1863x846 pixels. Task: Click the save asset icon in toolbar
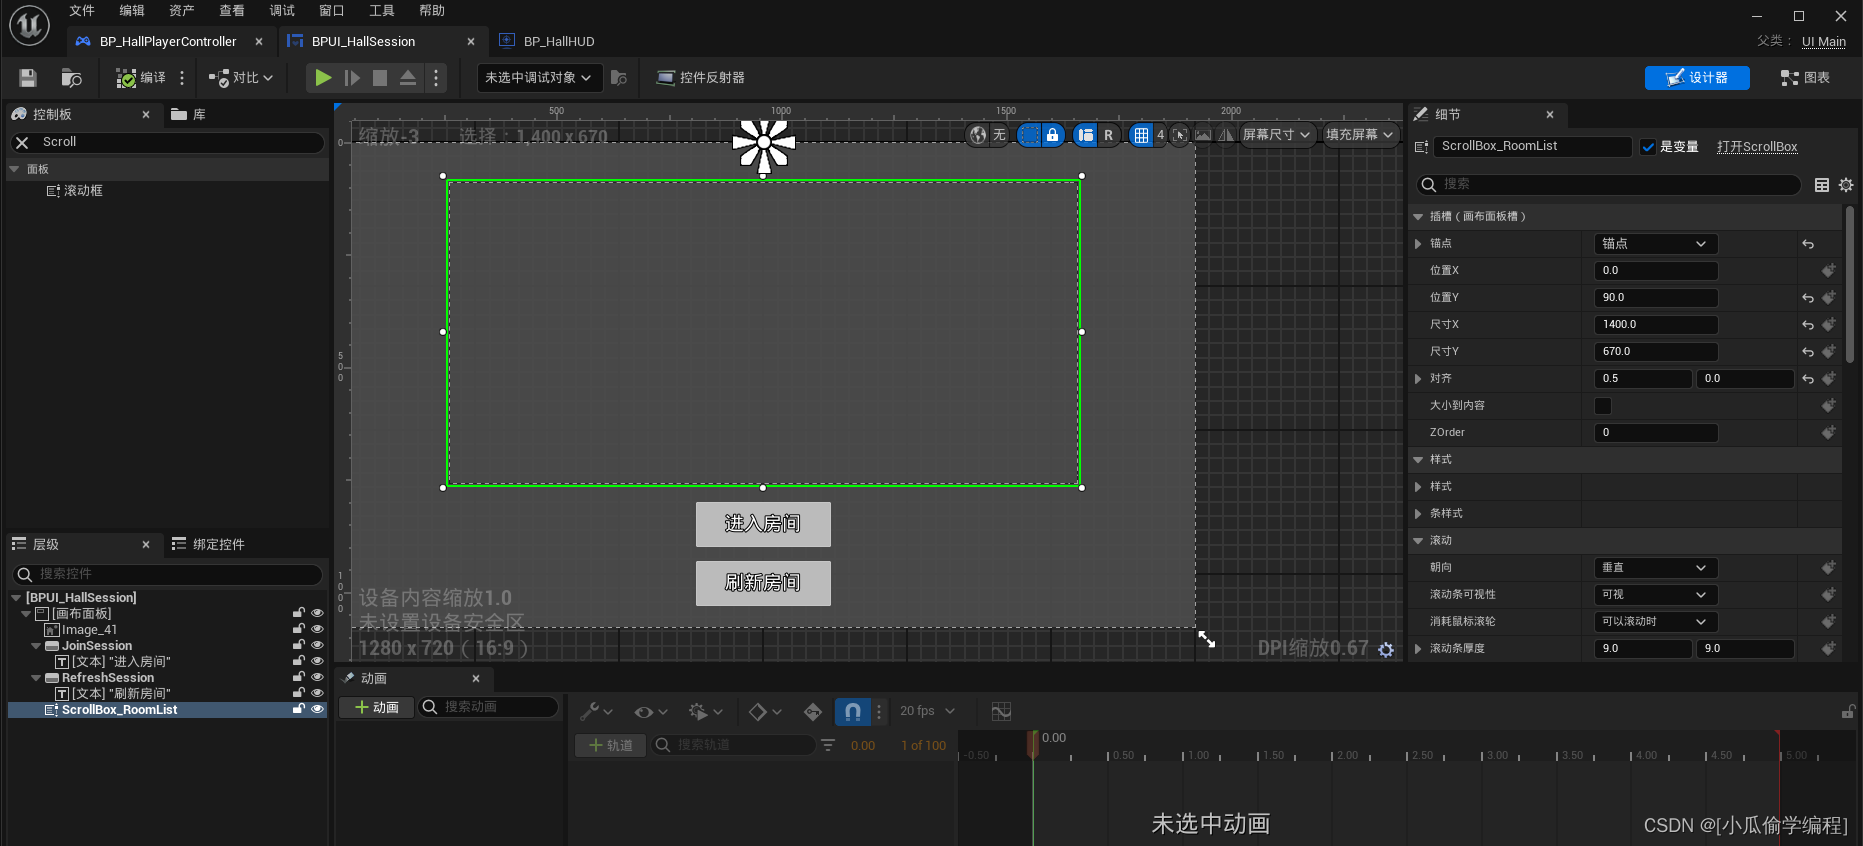click(28, 78)
